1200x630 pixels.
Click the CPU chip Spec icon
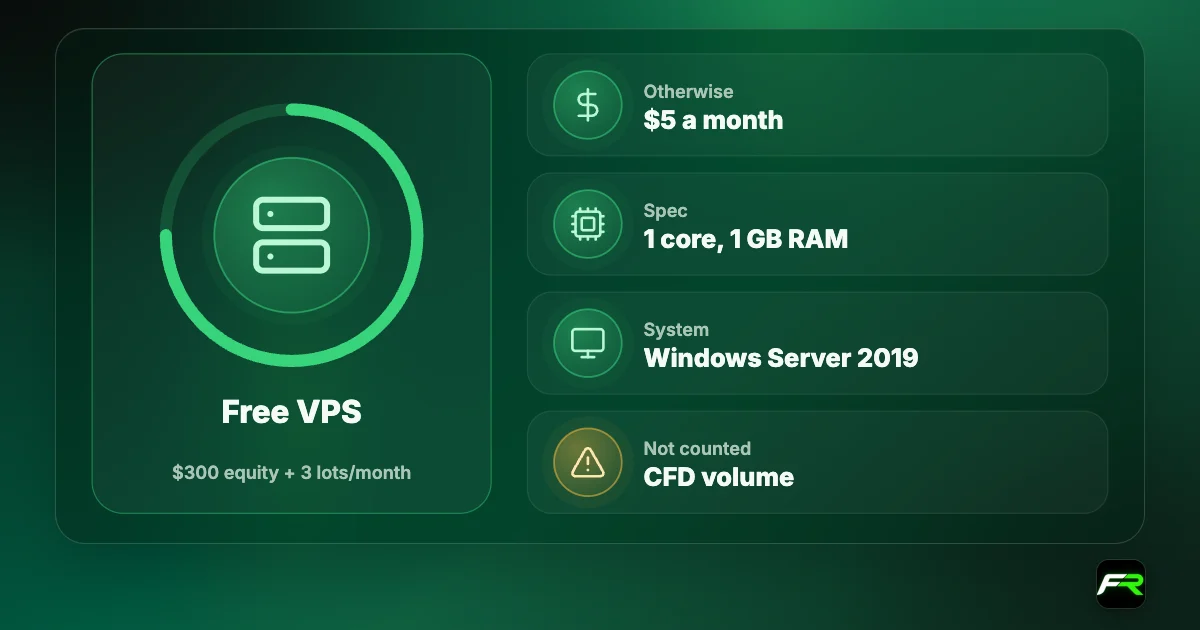[x=588, y=224]
